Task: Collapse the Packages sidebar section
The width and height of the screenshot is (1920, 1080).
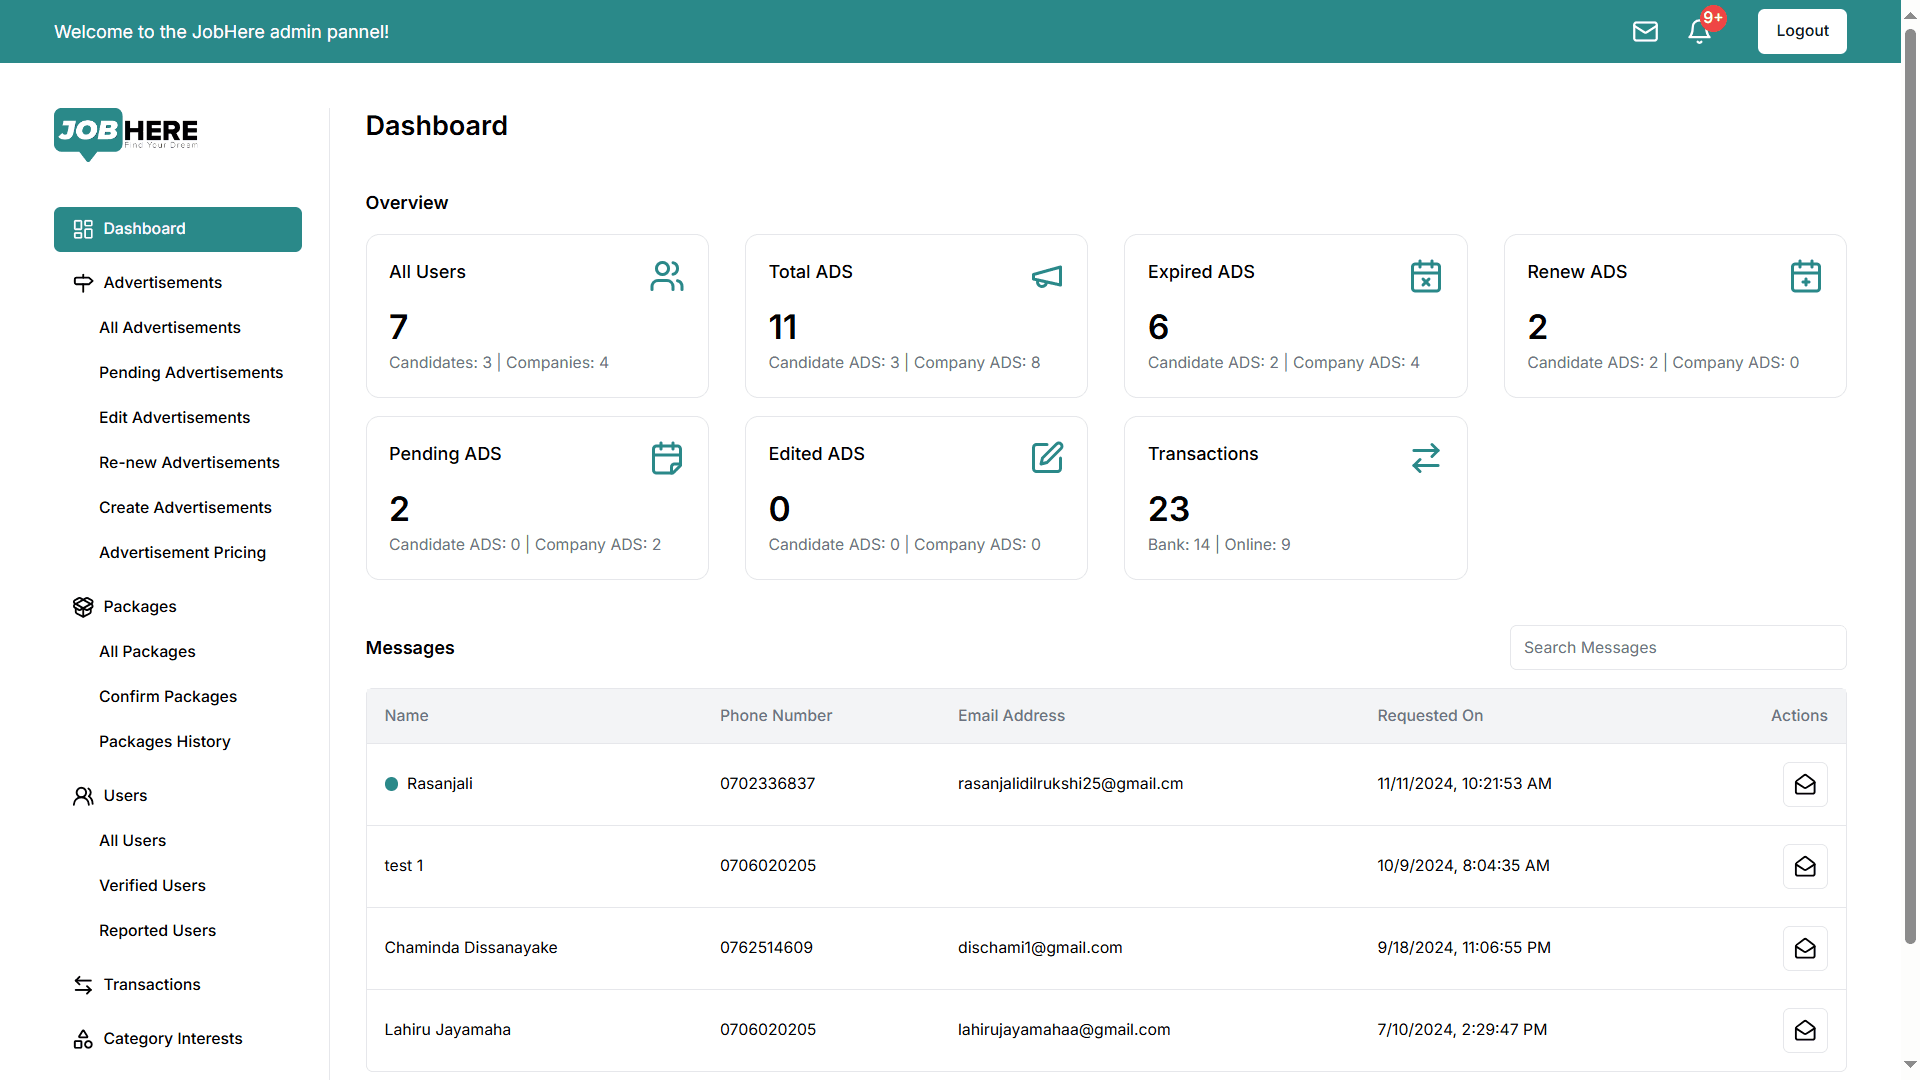Action: coord(139,607)
